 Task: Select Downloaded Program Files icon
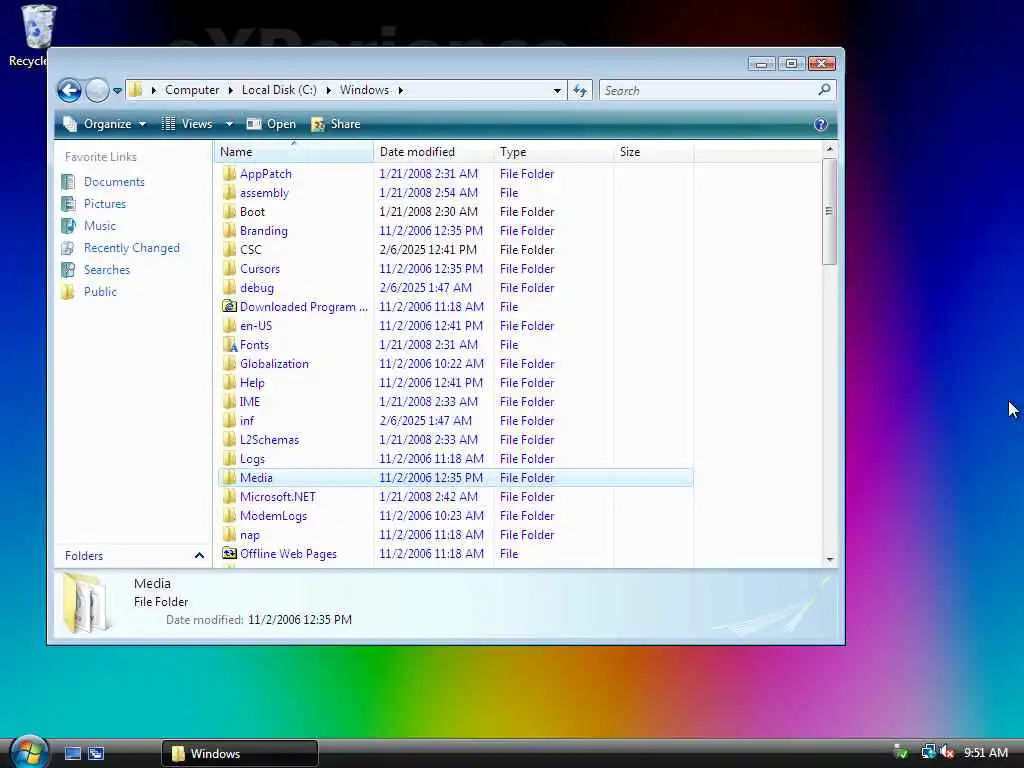click(229, 306)
